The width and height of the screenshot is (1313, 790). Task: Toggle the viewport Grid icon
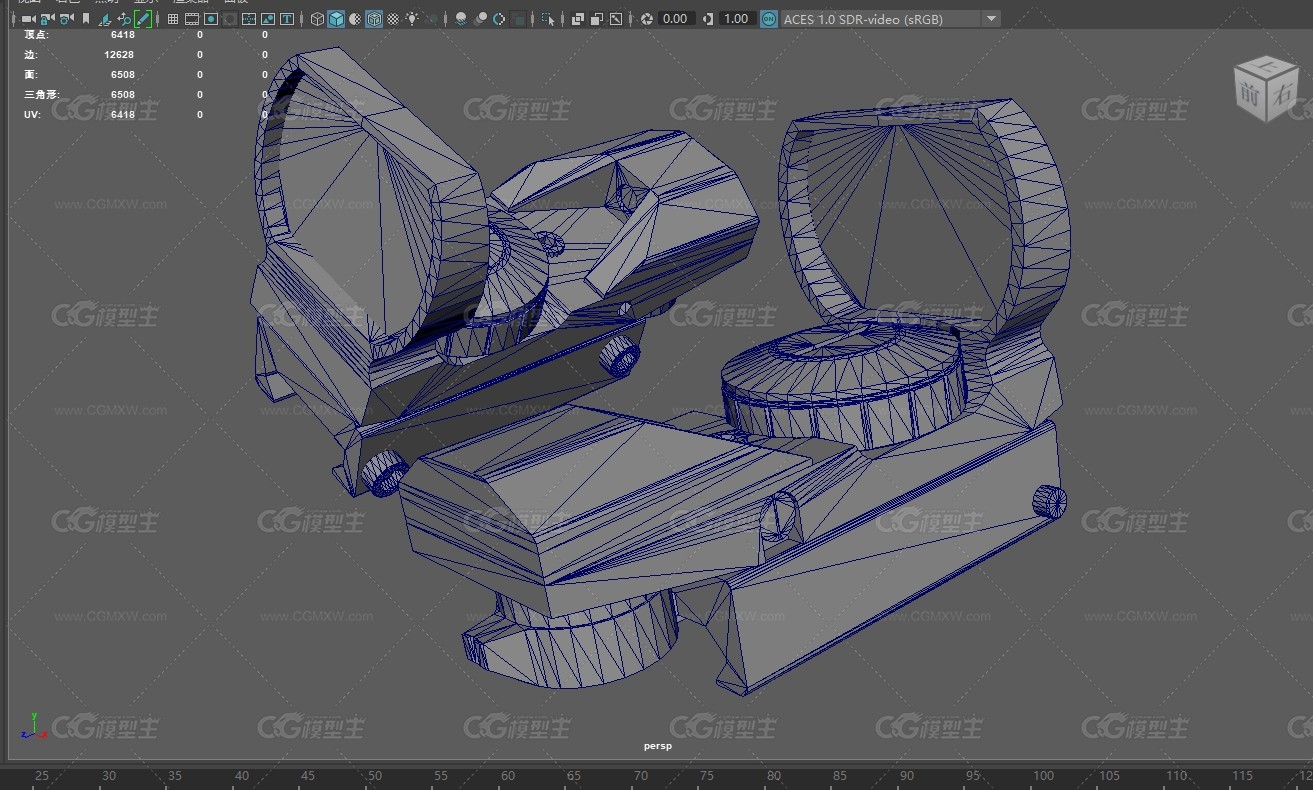tap(173, 19)
